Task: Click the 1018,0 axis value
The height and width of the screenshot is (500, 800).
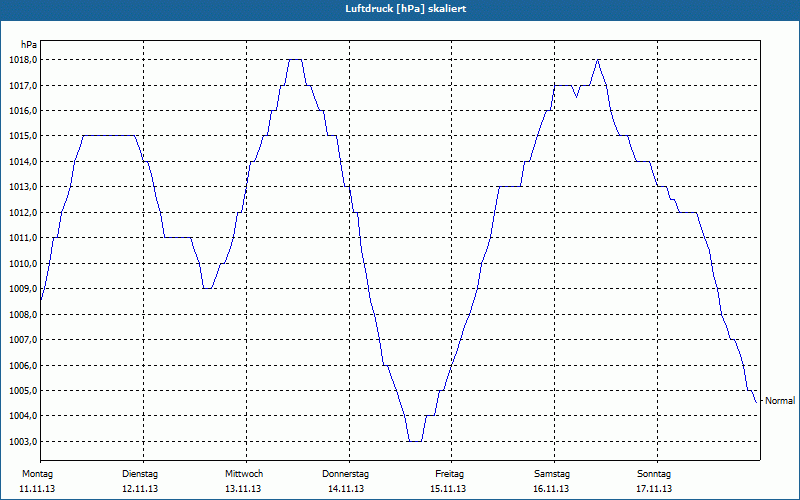Action: coord(23,60)
